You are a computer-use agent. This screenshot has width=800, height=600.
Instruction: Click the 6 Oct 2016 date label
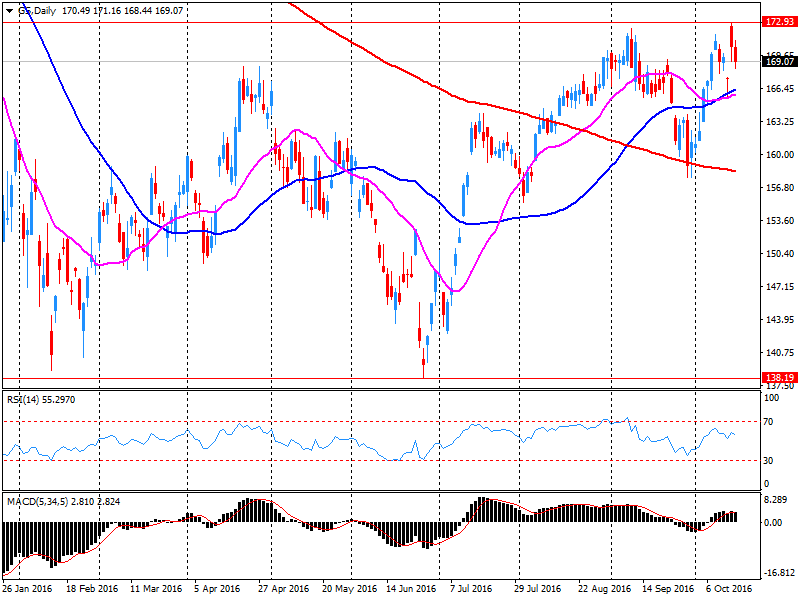click(729, 589)
